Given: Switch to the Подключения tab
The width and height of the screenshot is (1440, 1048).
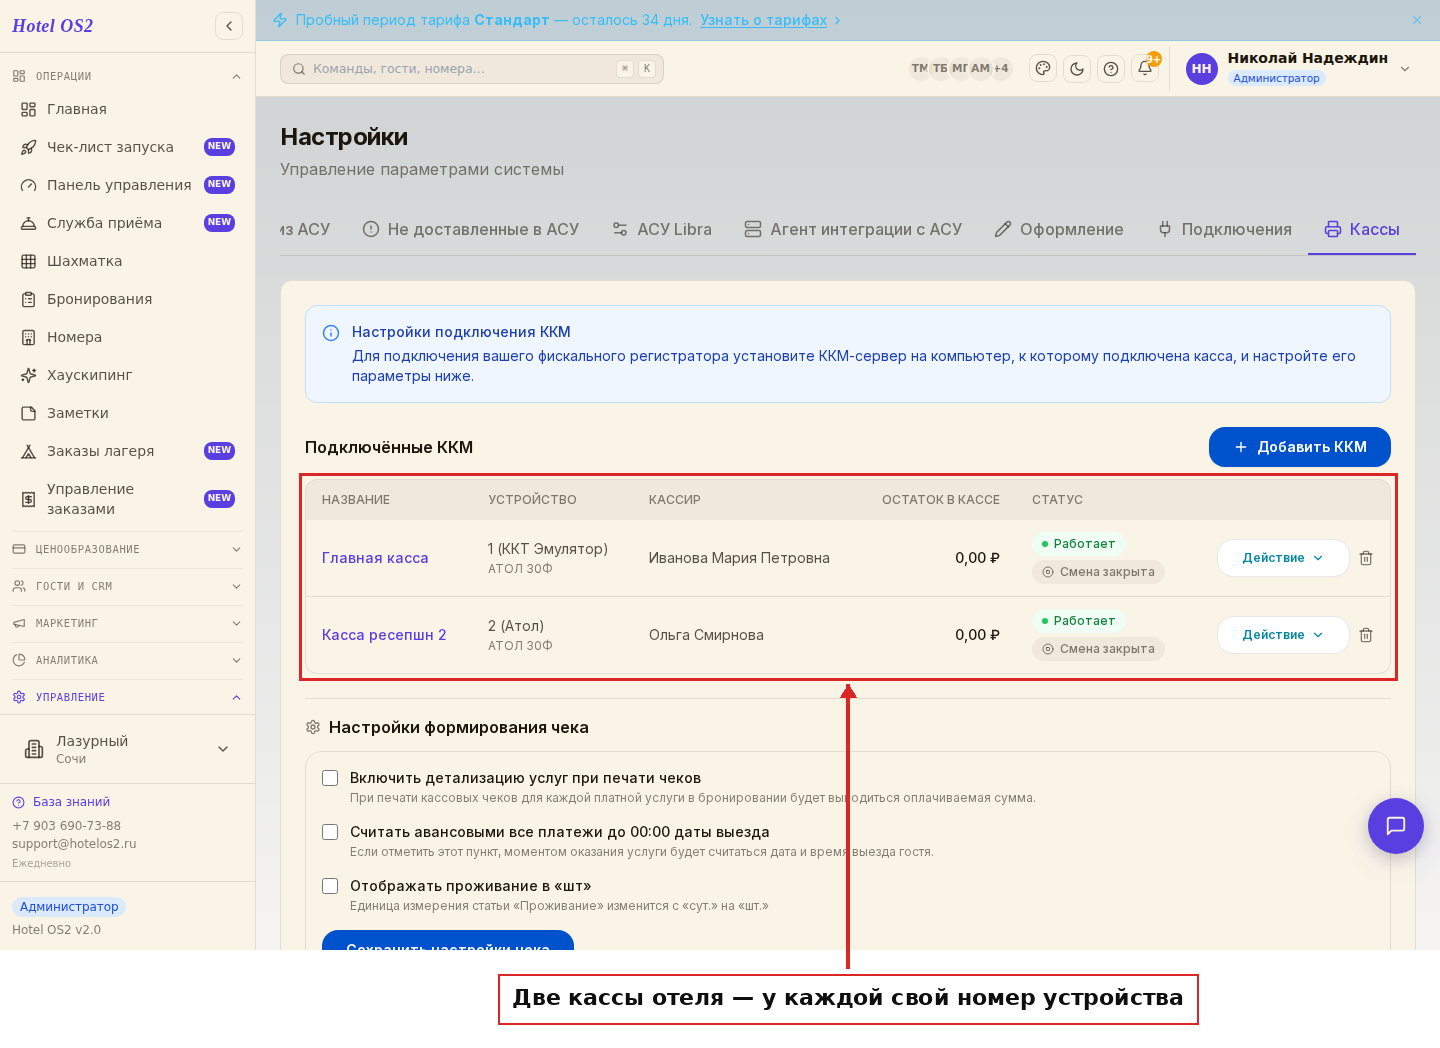Looking at the screenshot, I should (x=1224, y=229).
